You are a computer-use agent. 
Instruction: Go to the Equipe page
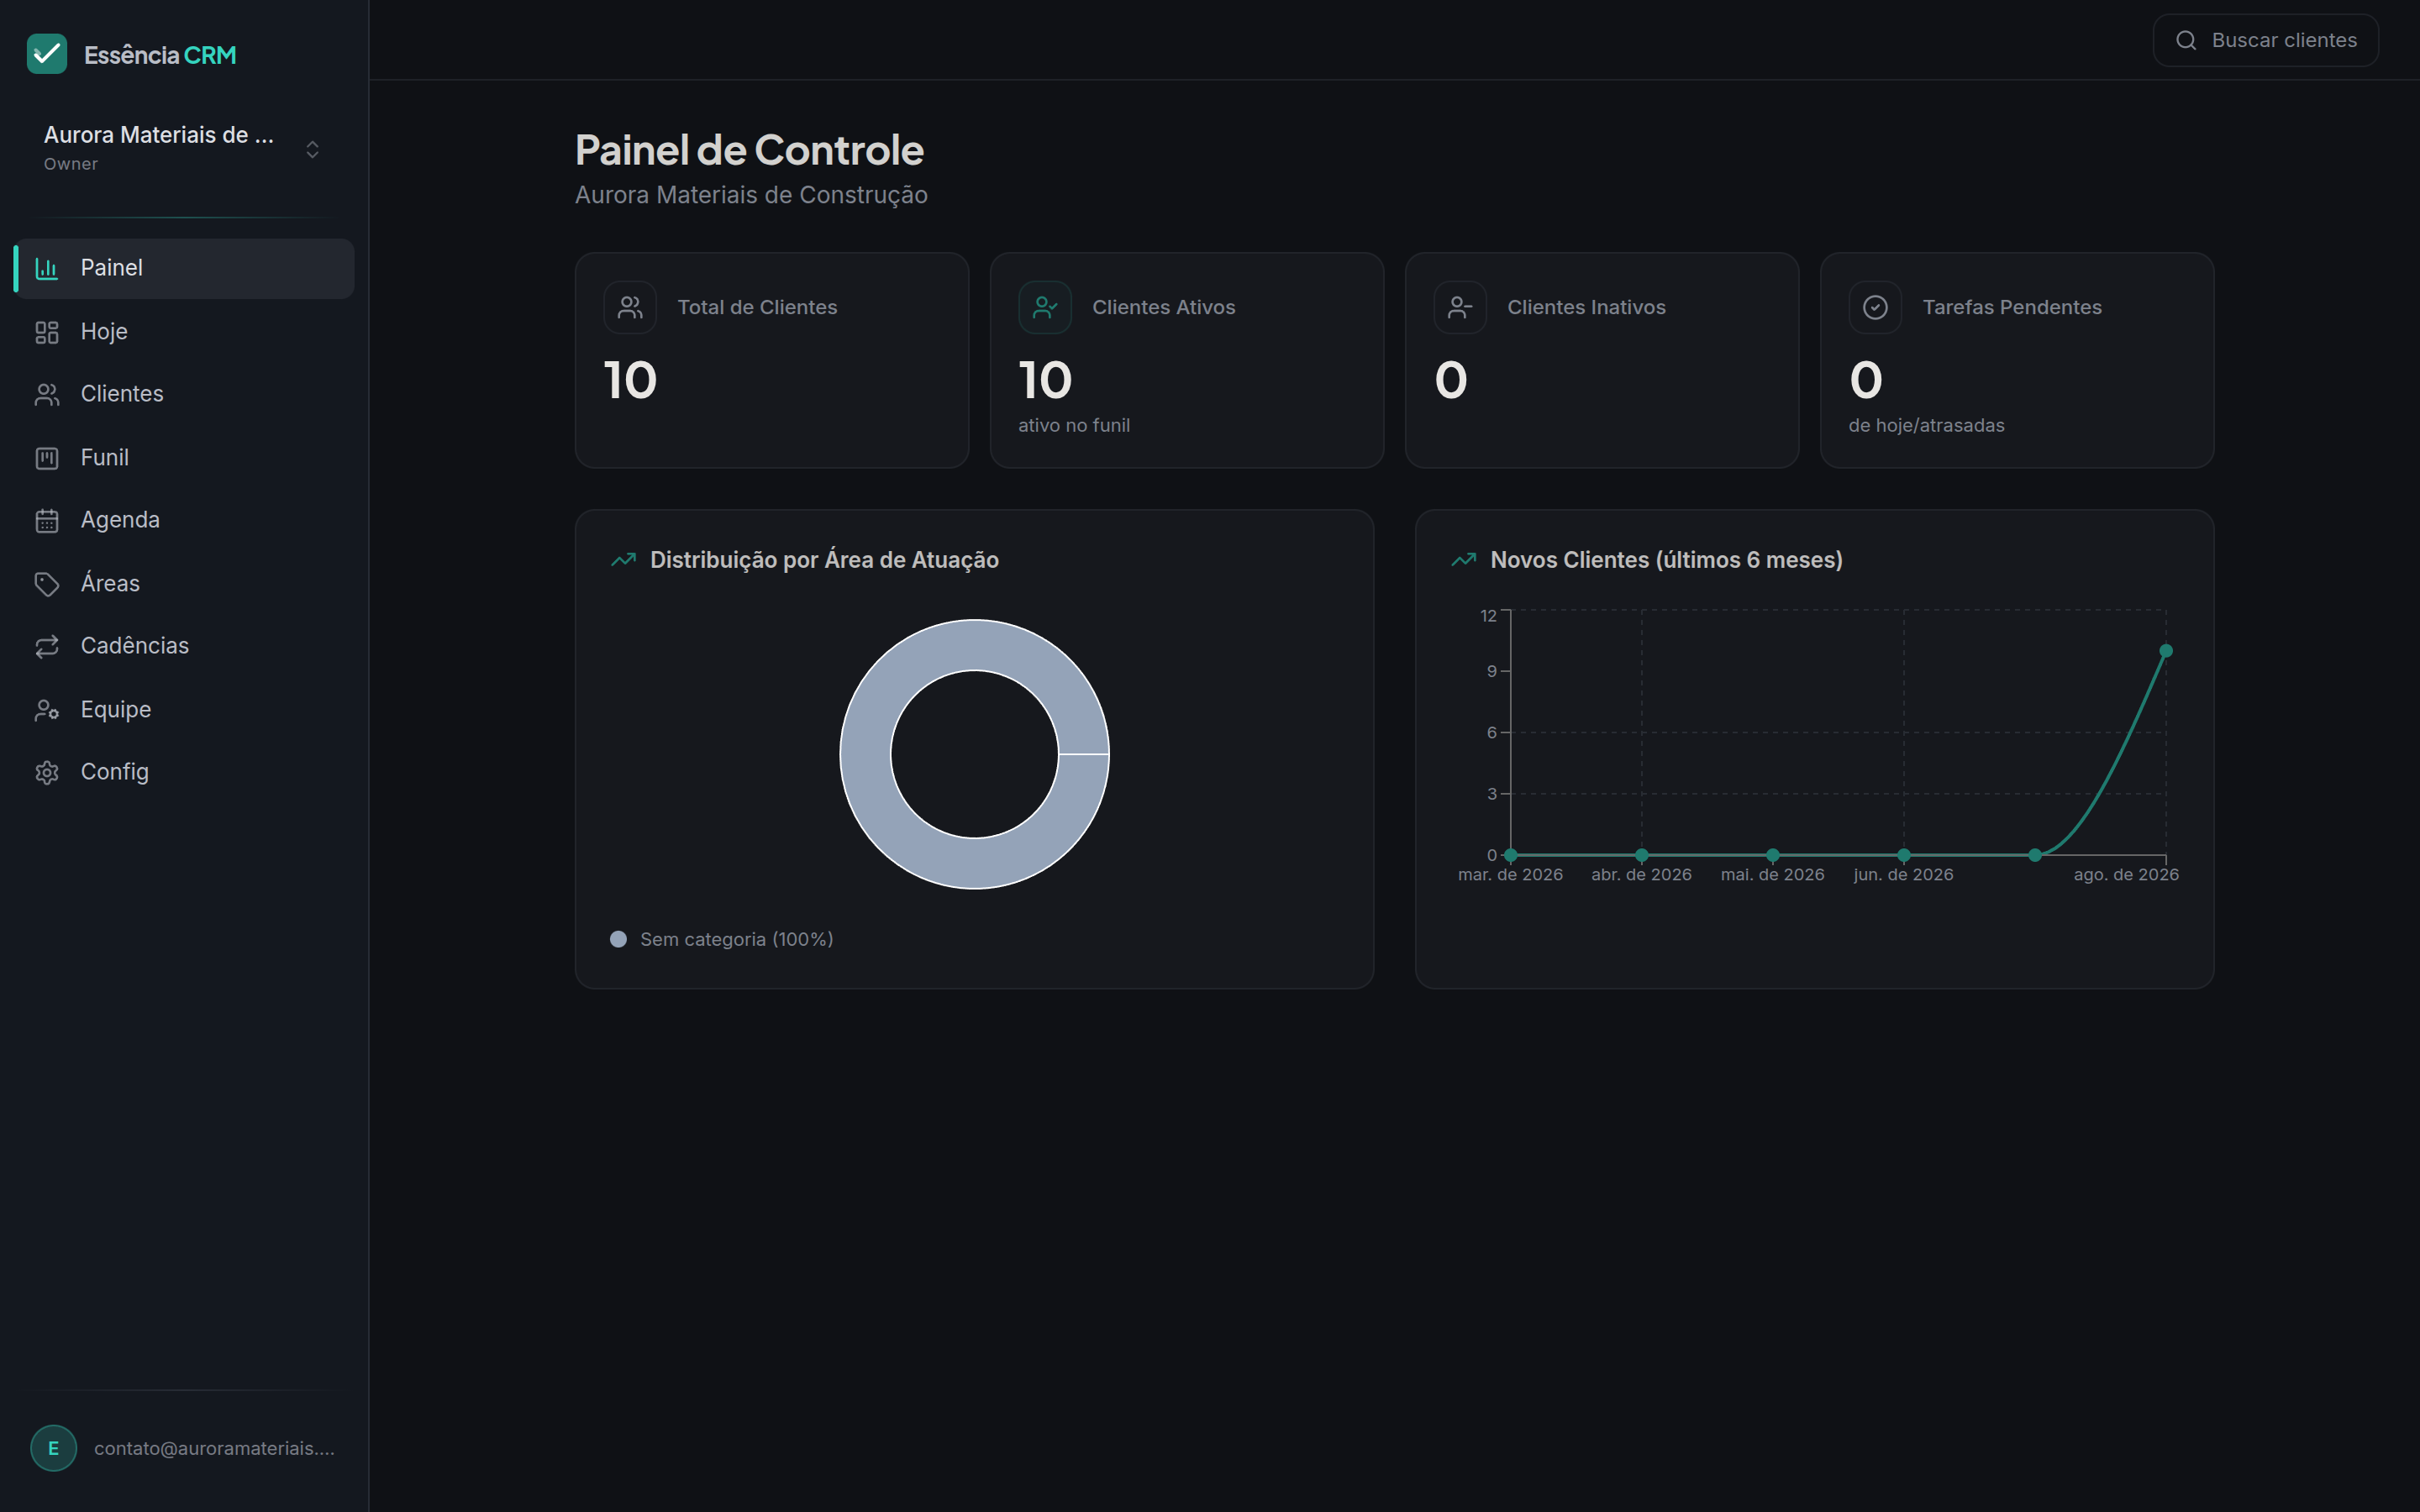coord(184,710)
